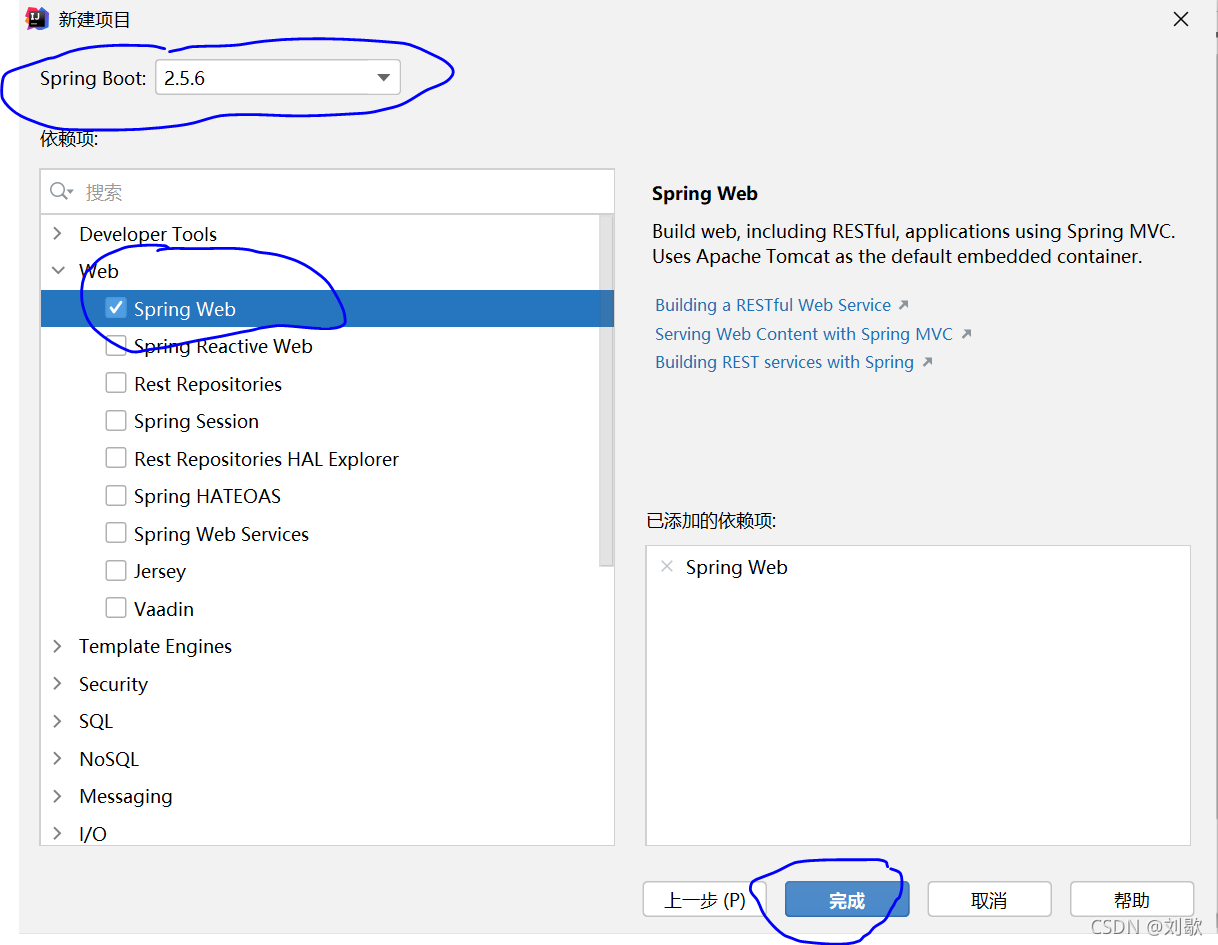This screenshot has height=945, width=1218.
Task: Focus the dependency search field
Action: tap(328, 192)
